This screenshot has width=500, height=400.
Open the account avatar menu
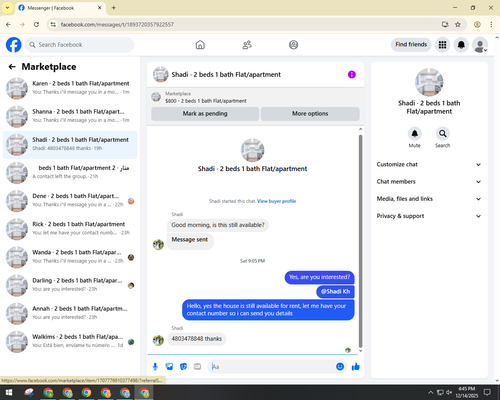tap(480, 45)
